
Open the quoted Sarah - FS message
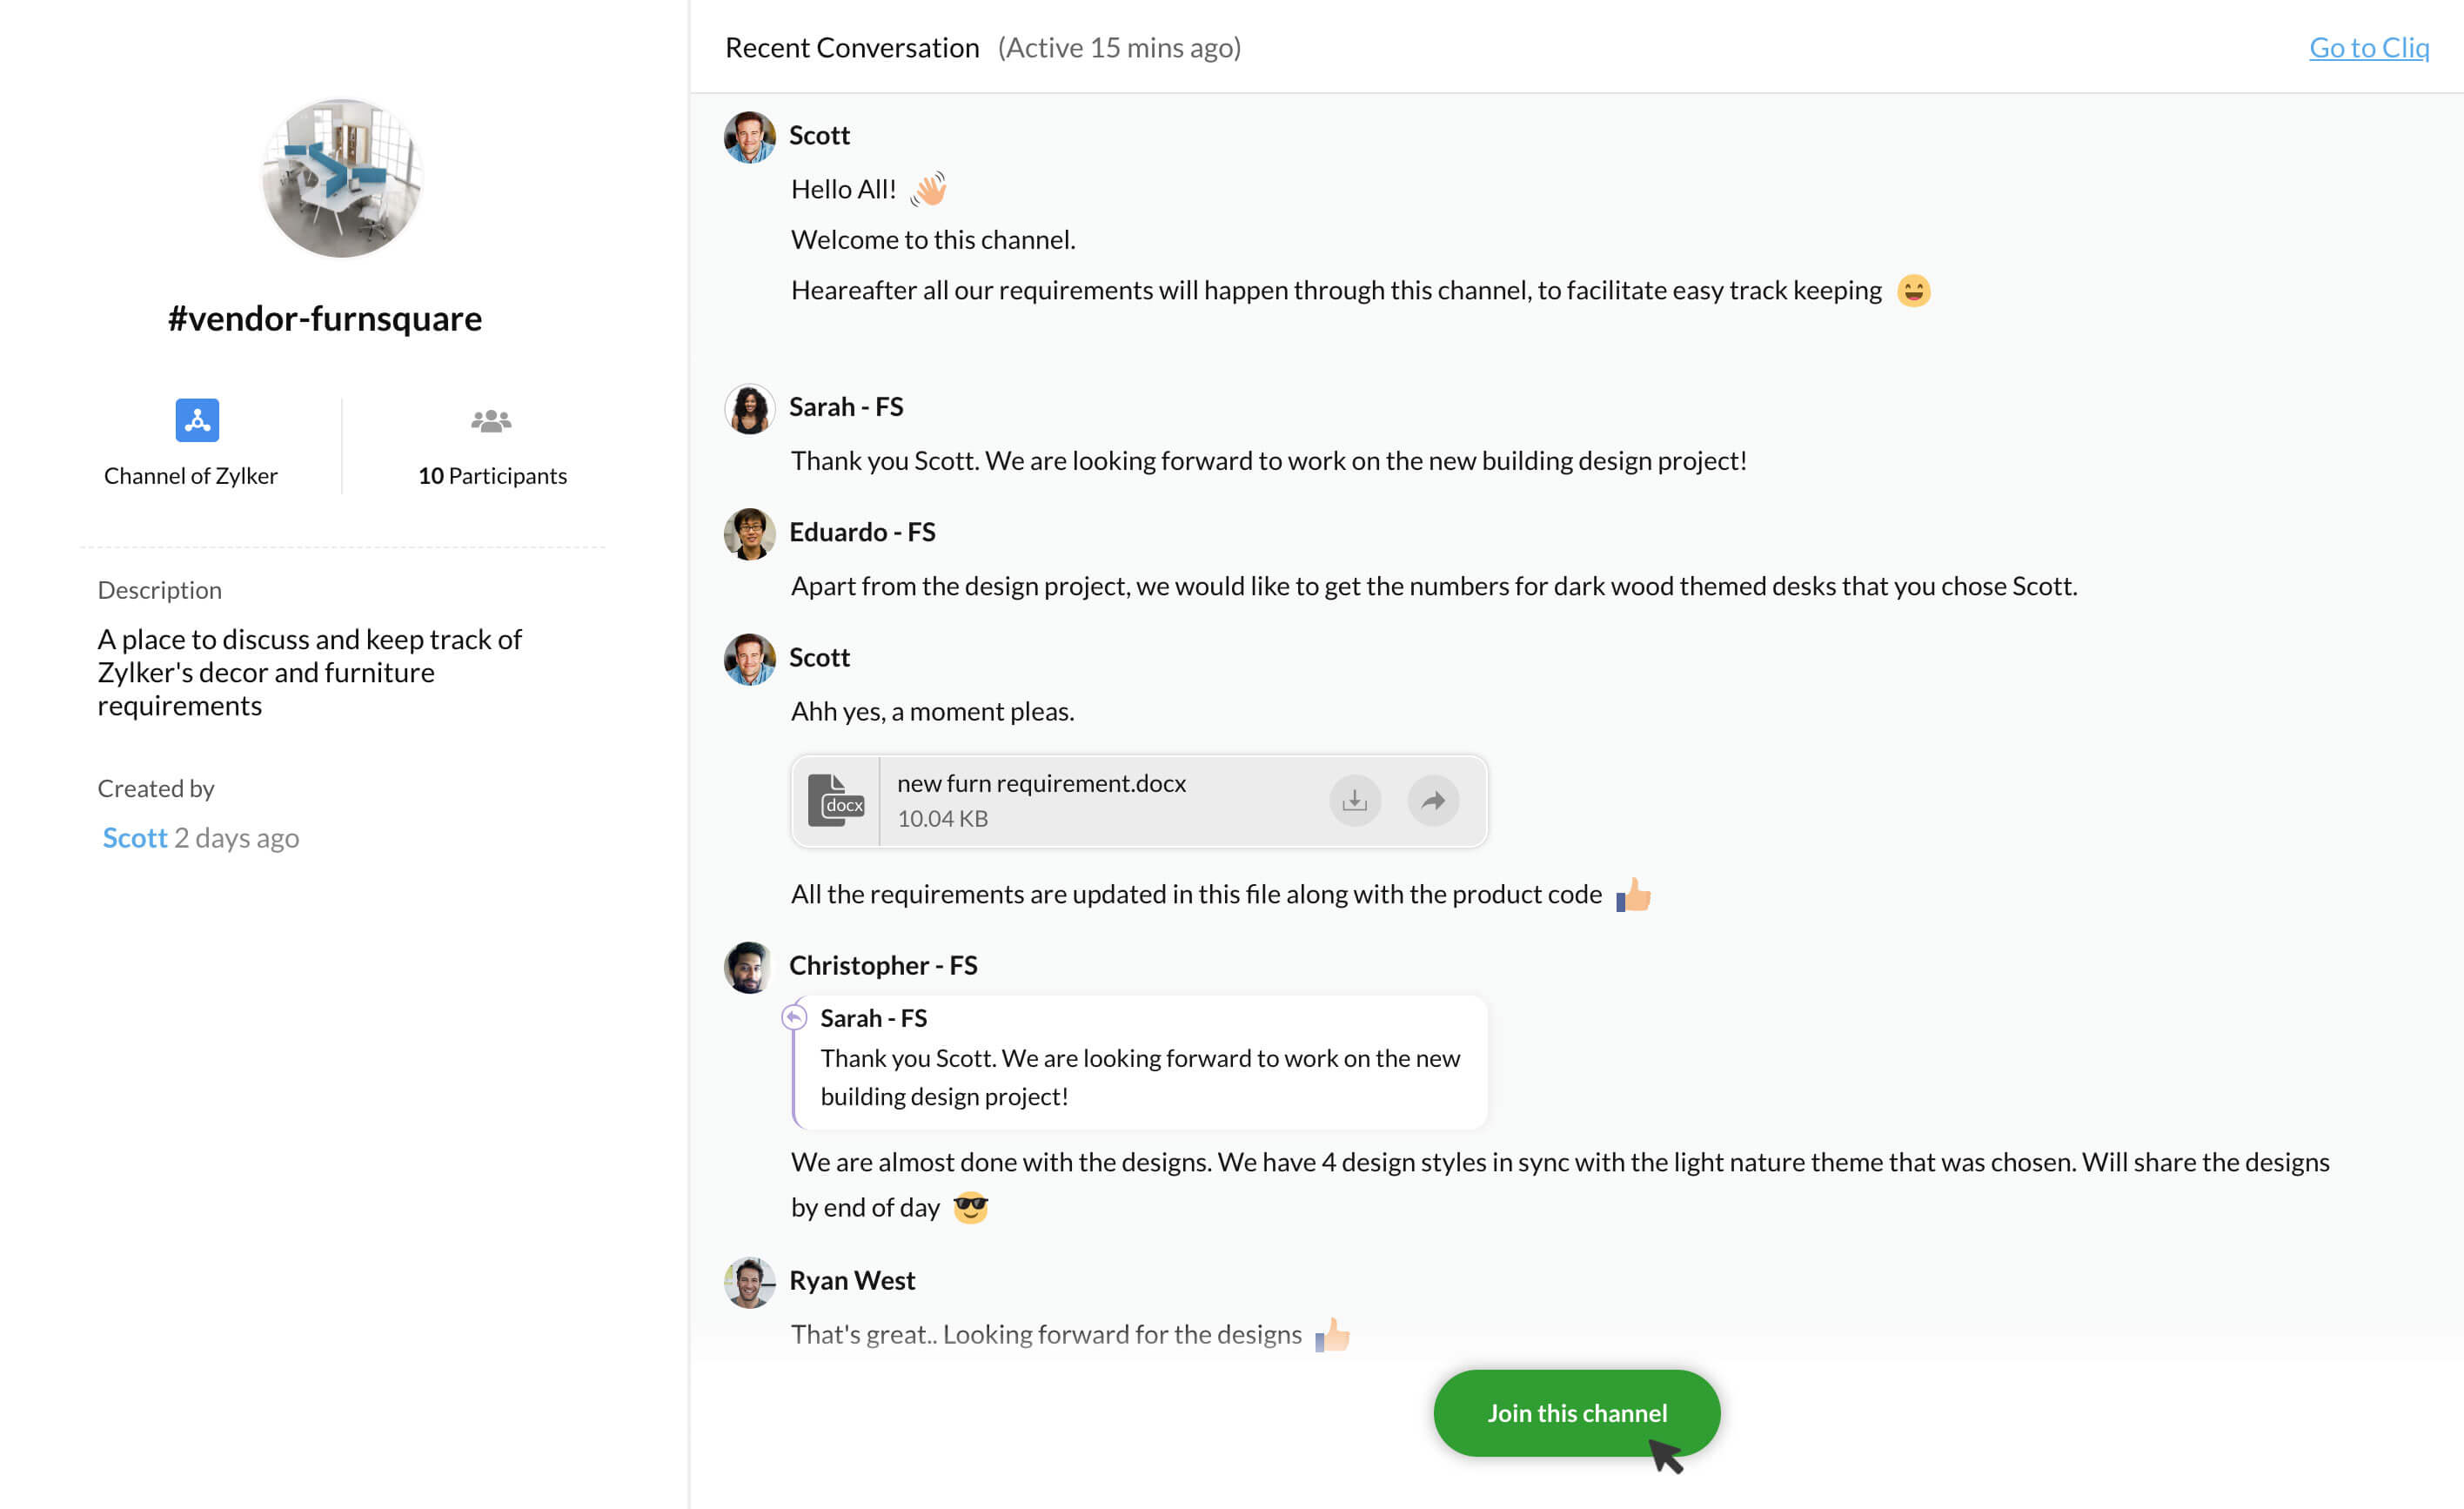1140,1061
